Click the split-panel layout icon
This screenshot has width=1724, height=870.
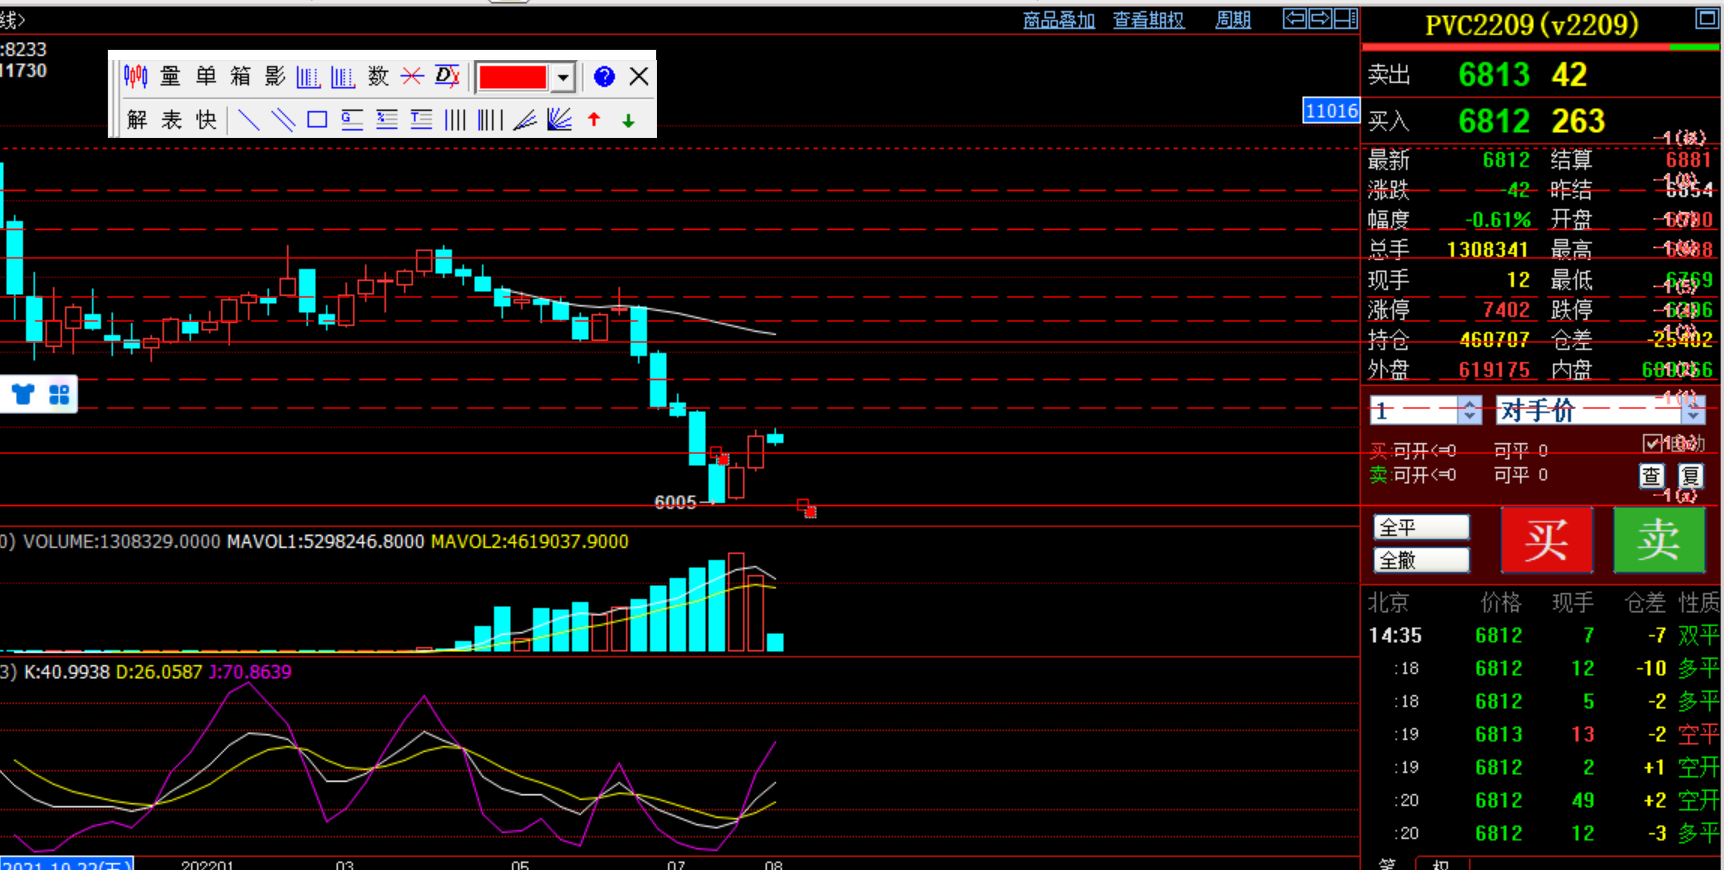tap(1346, 18)
